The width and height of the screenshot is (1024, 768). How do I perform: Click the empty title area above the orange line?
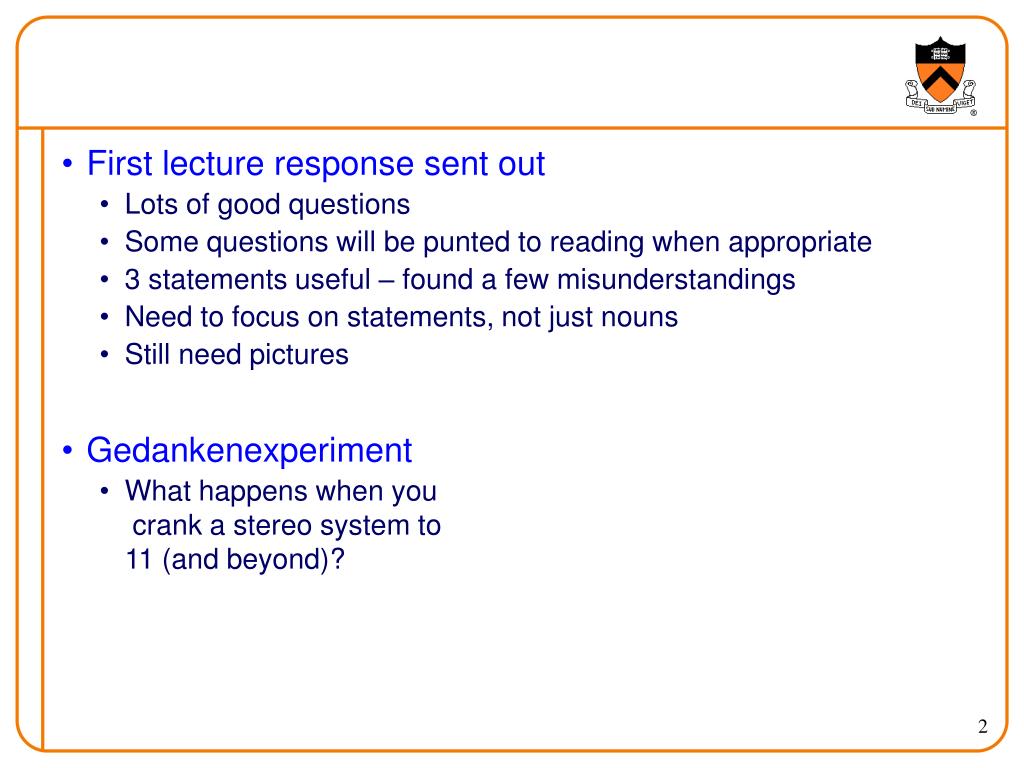click(457, 73)
